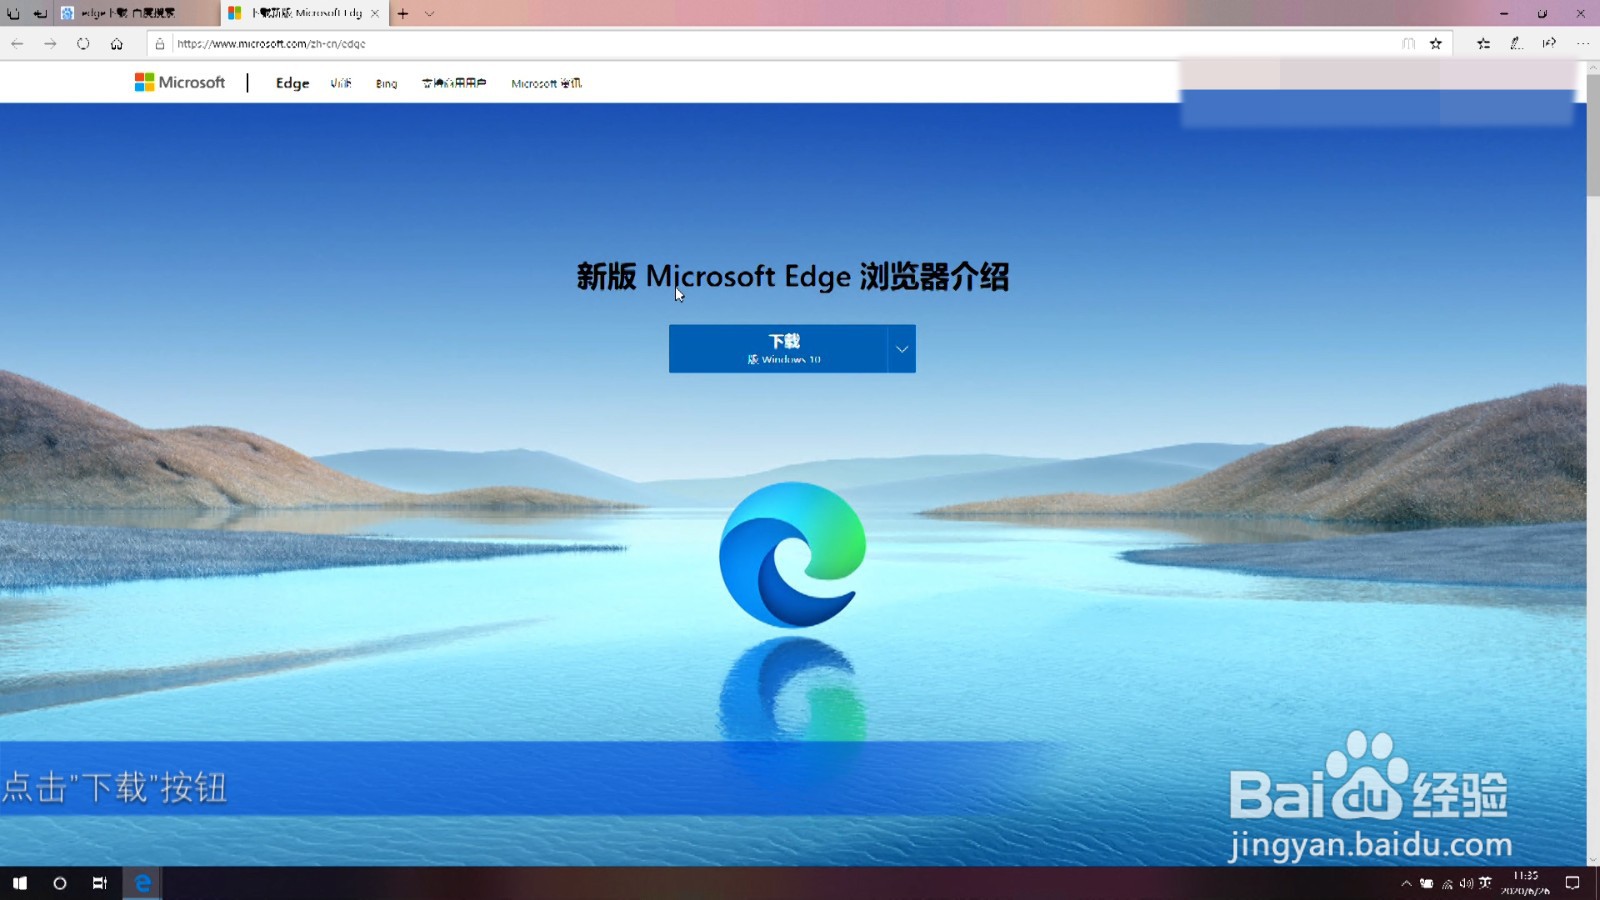
Task: Click the set-aside tabs icon
Action: click(13, 13)
